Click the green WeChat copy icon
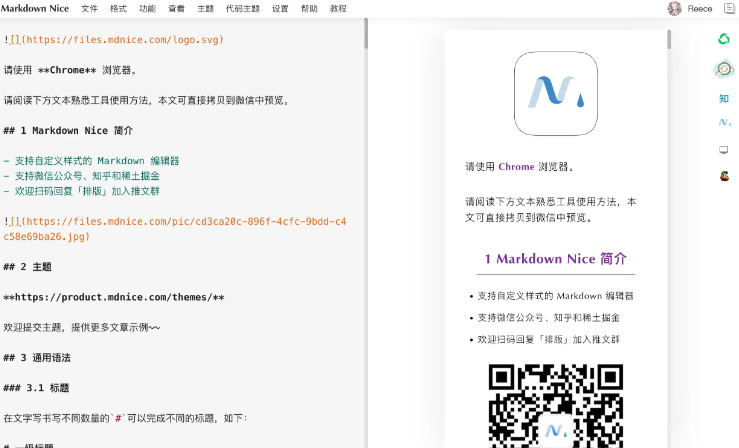739x448 pixels. 723,39
